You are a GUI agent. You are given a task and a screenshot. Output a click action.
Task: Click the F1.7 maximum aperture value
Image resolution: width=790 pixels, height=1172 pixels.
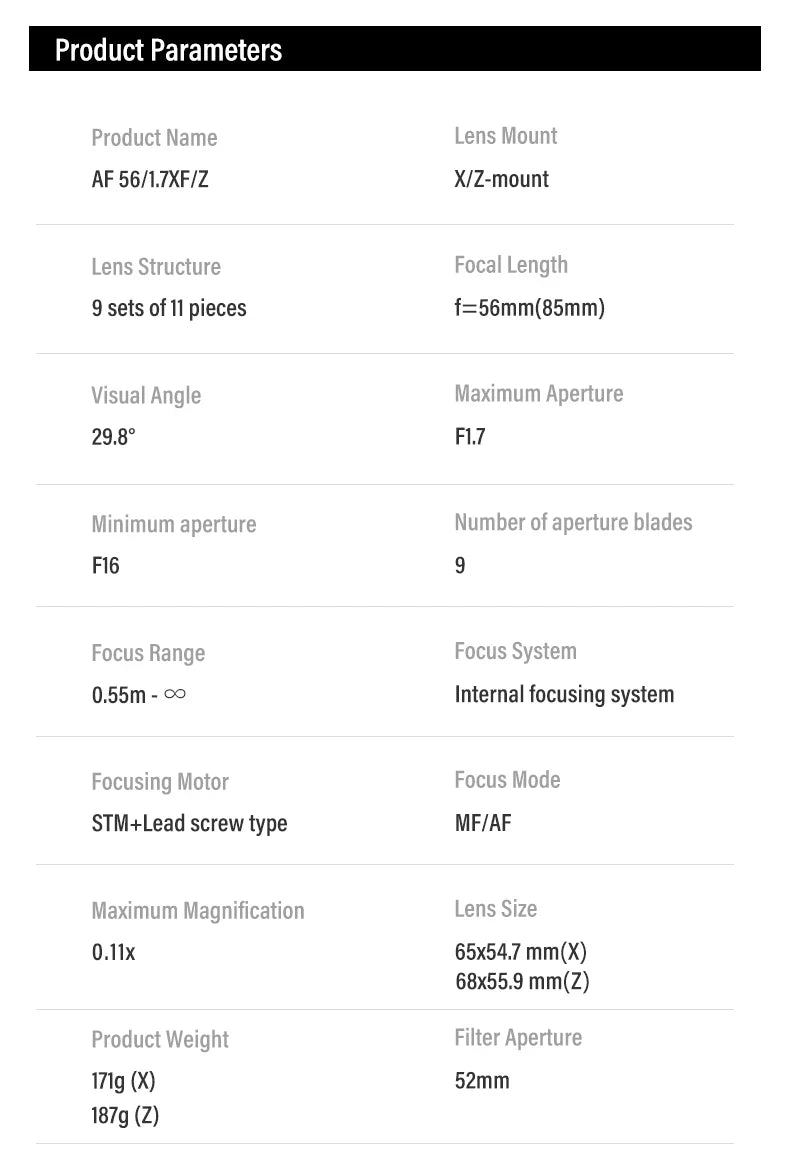(469, 437)
